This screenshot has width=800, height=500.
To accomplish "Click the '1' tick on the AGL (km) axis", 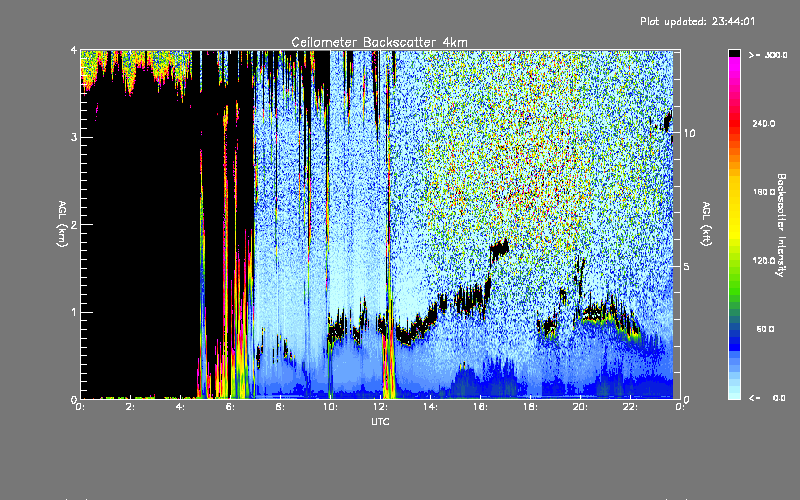I will click(74, 312).
